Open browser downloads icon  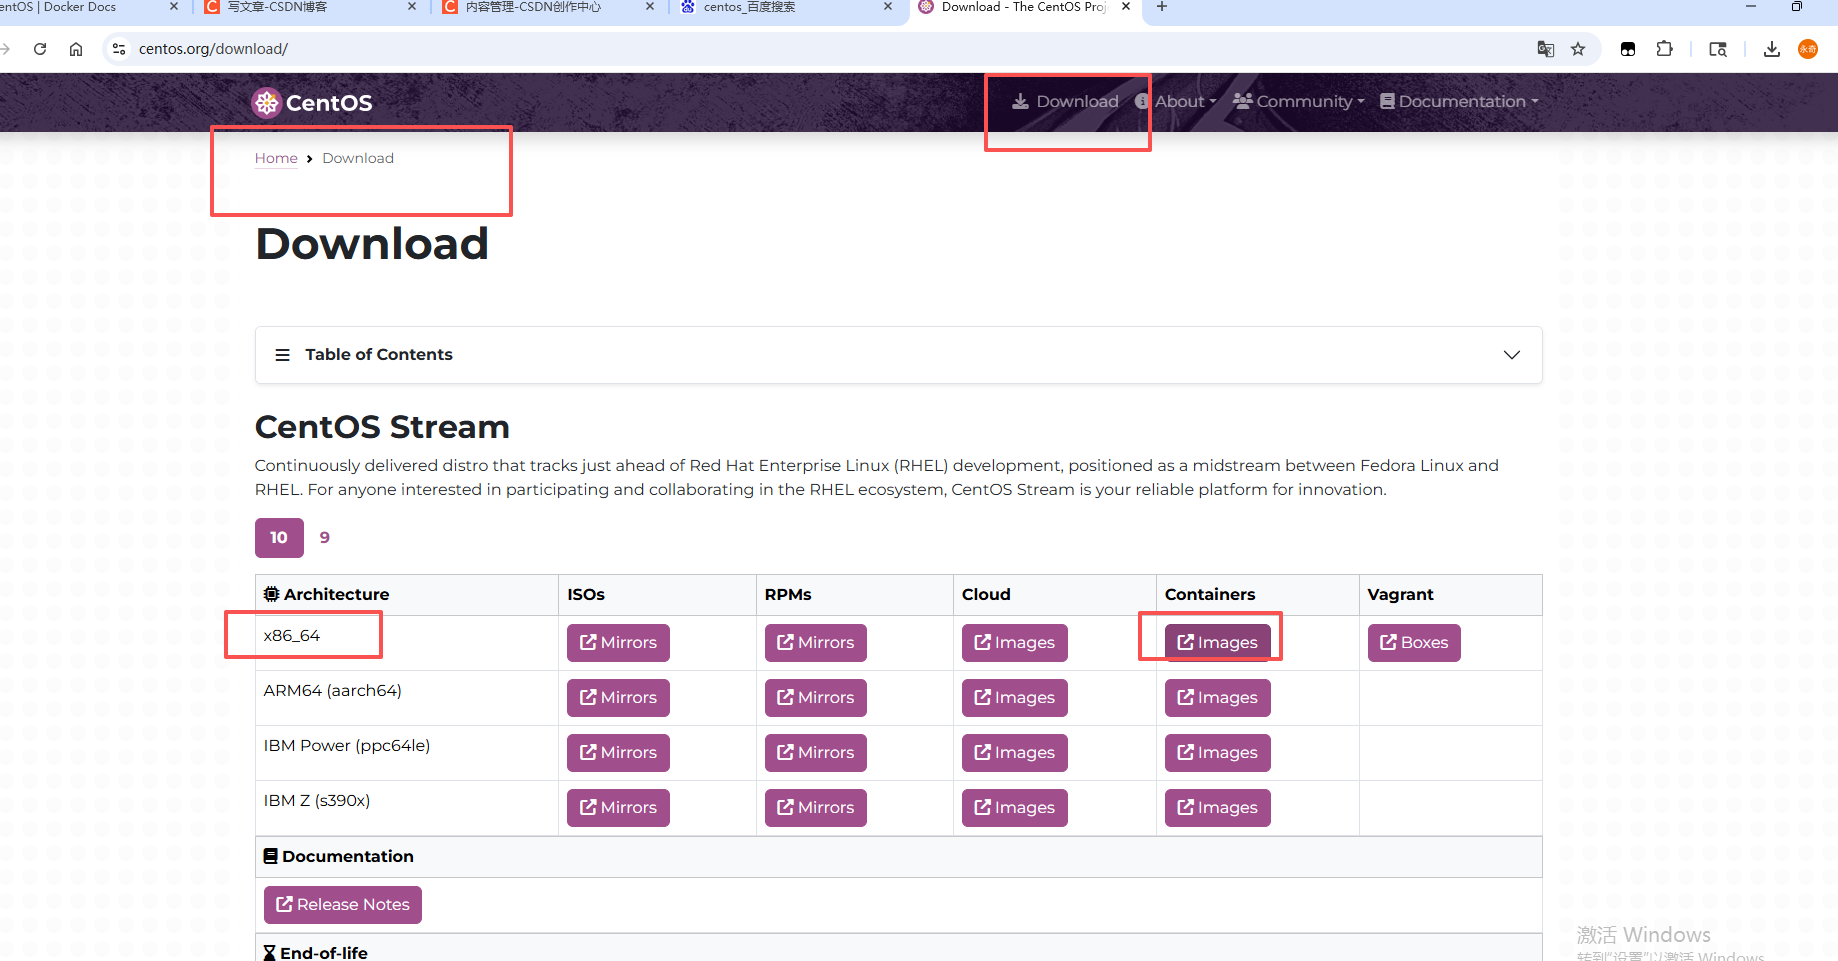1772,49
